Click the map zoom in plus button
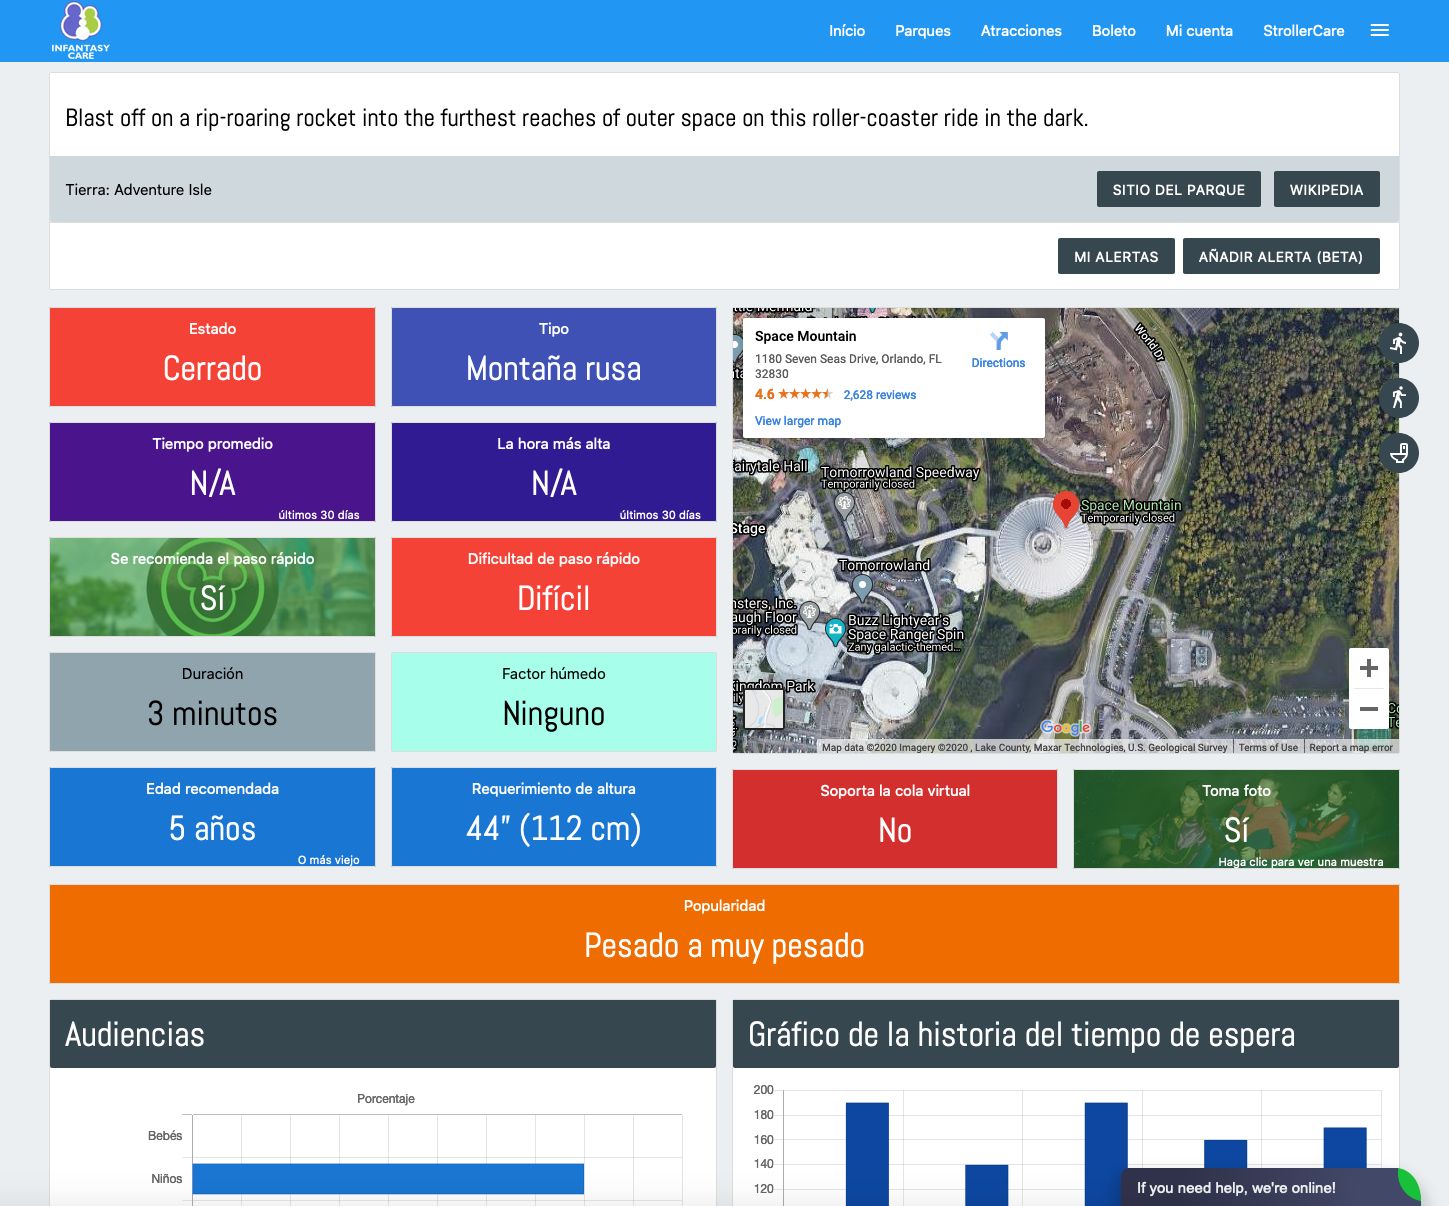 (x=1368, y=668)
